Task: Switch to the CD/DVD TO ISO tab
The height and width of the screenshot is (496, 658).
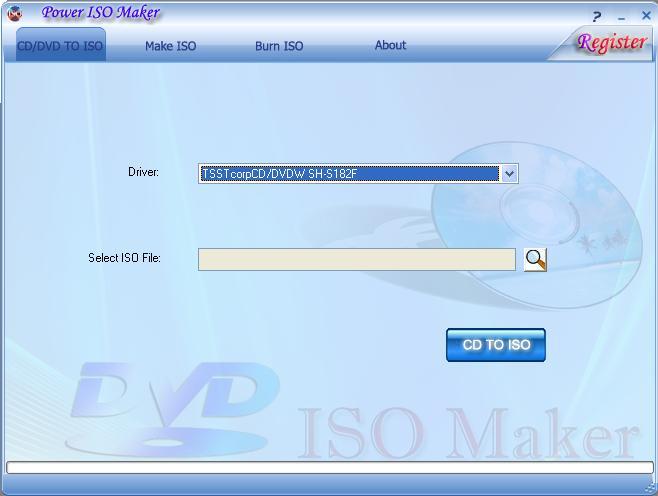Action: tap(60, 45)
